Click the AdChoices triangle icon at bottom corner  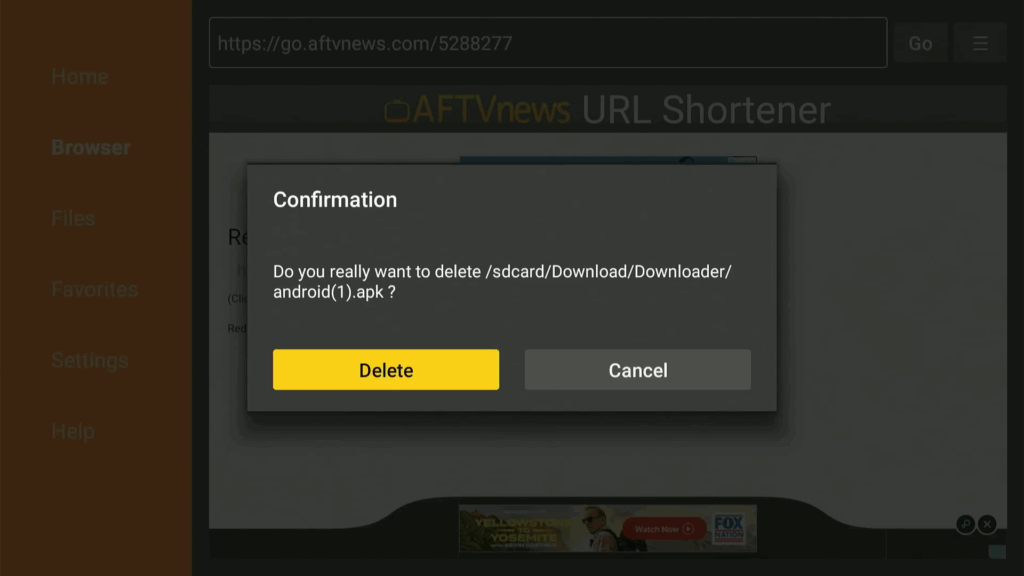pyautogui.click(x=997, y=552)
